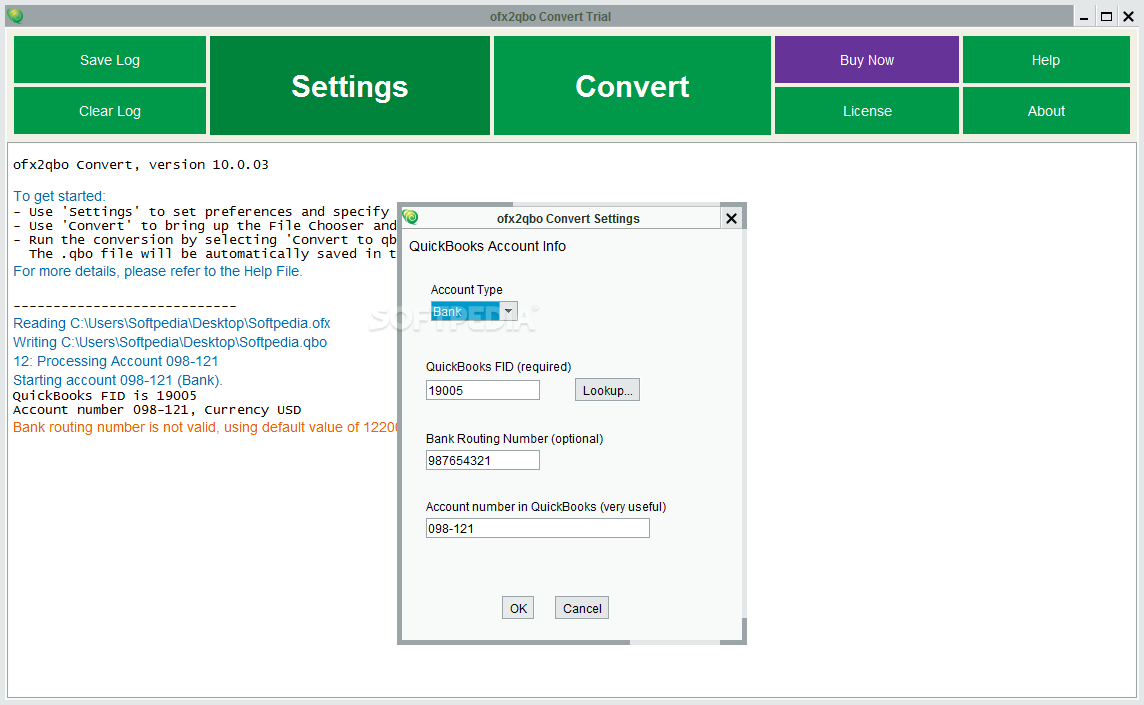Click the Lookup... button
Screen dimensions: 1144x705
[x=607, y=390]
